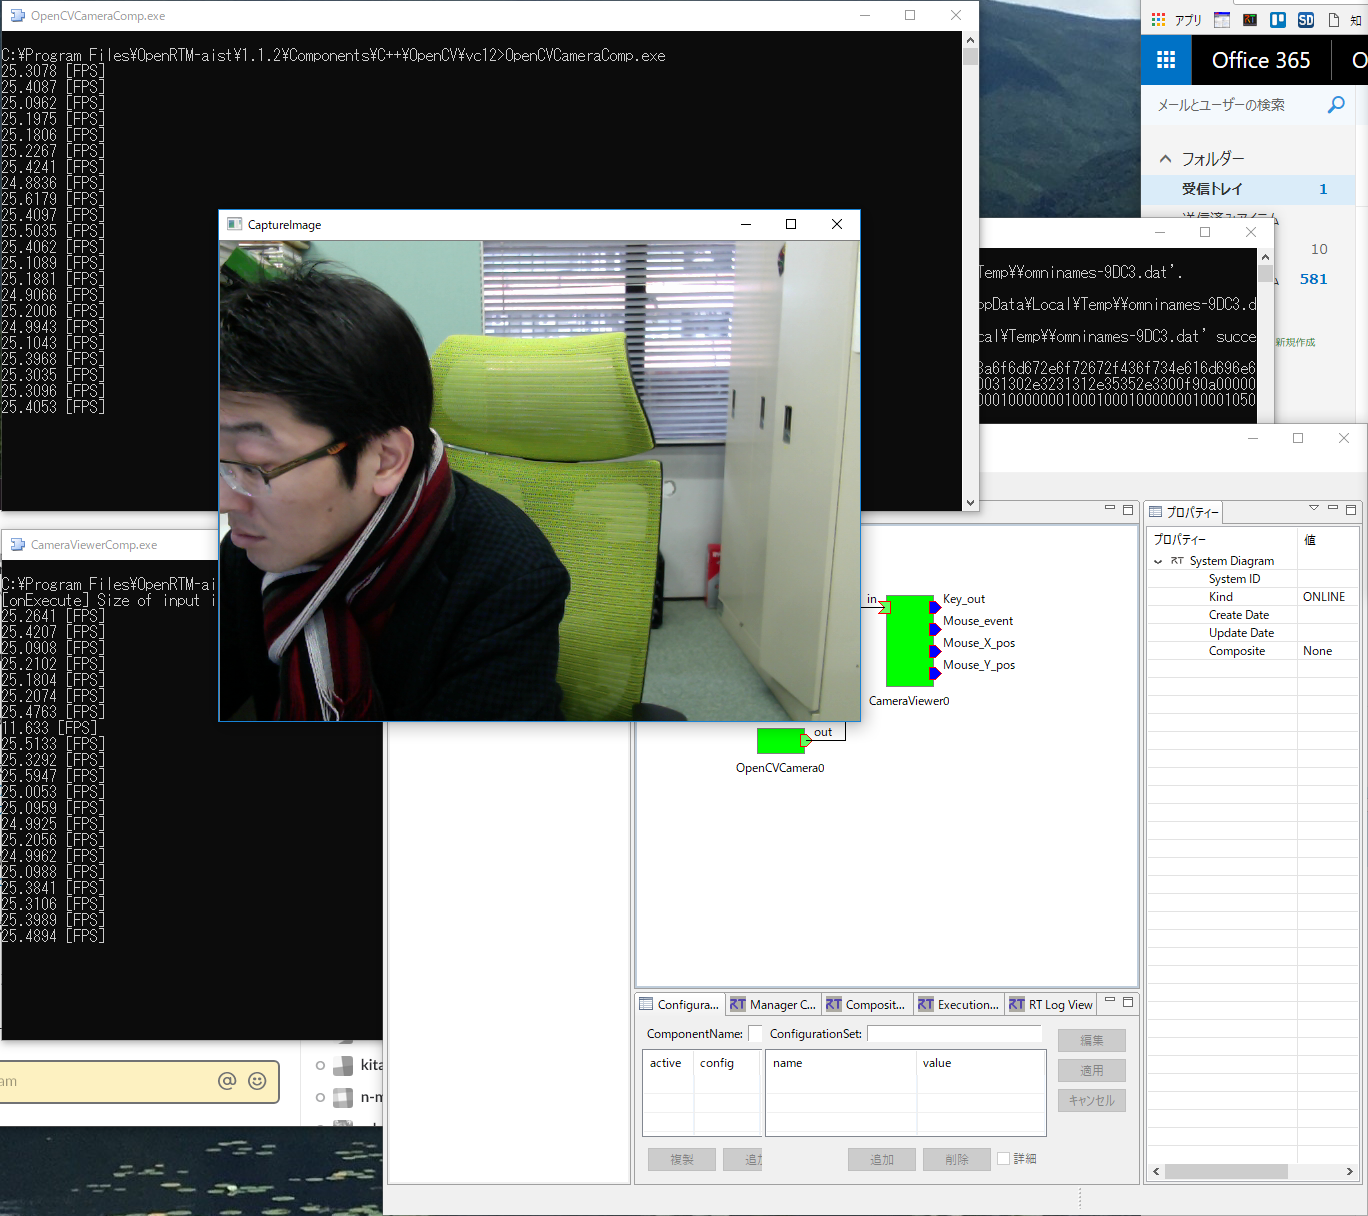Image resolution: width=1368 pixels, height=1216 pixels.
Task: Maximize the configuration view panel
Action: pos(1128,1001)
